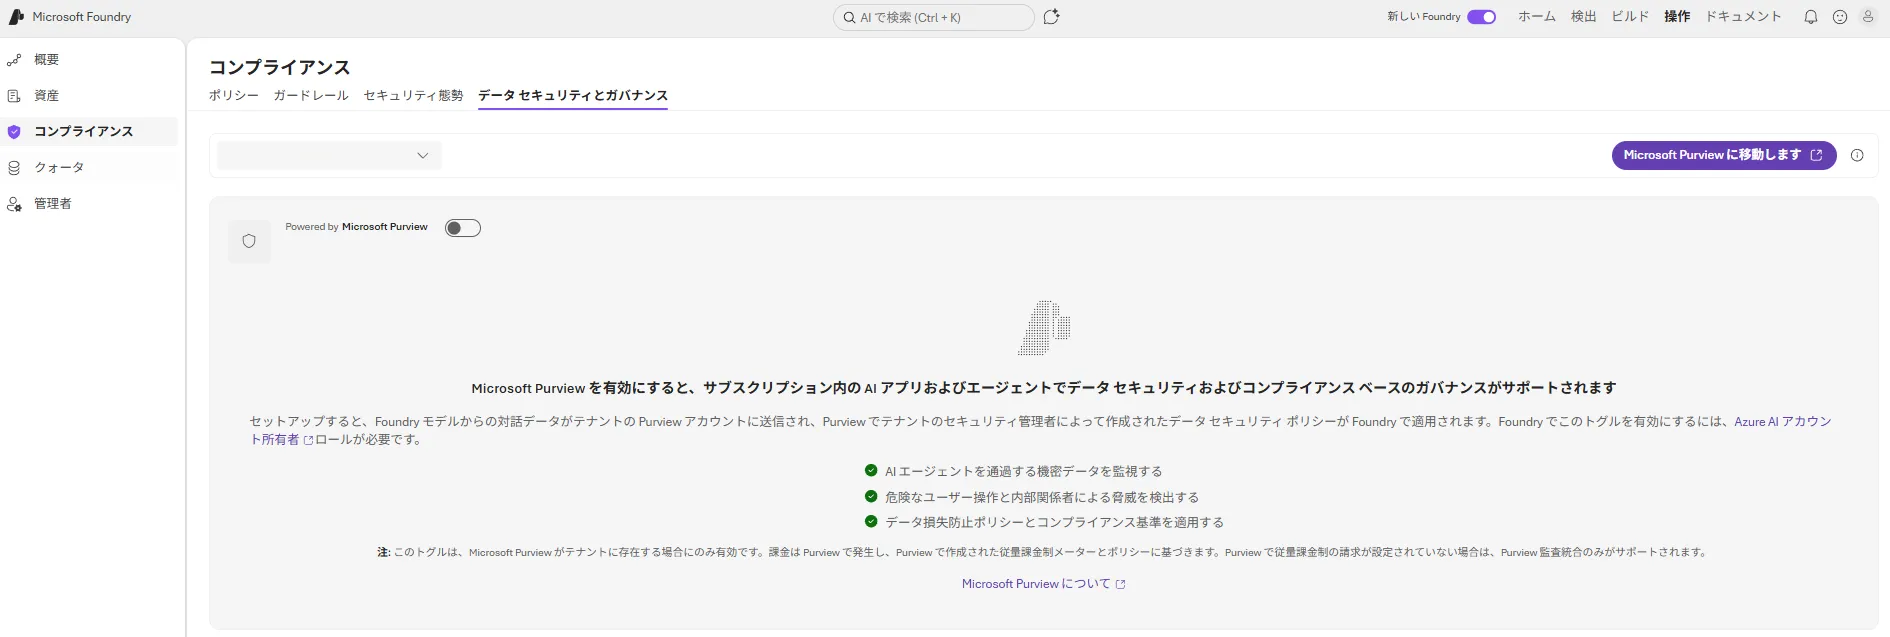Click Microsoft Purview に移動します button
The width and height of the screenshot is (1890, 637).
point(1723,155)
